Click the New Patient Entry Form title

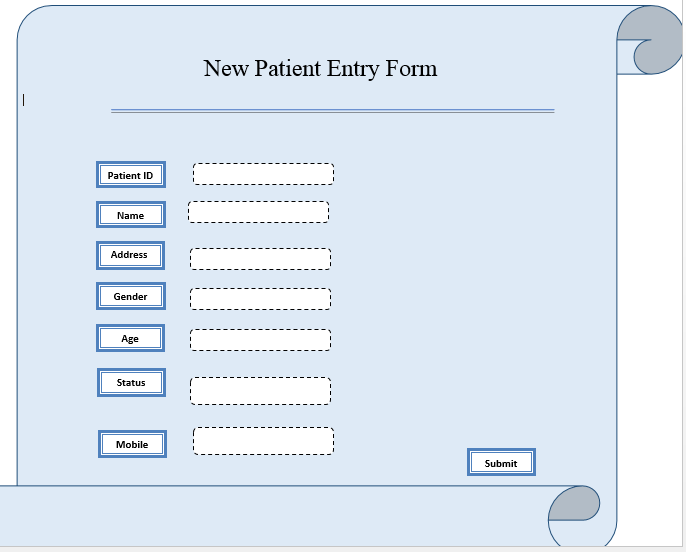[x=320, y=68]
